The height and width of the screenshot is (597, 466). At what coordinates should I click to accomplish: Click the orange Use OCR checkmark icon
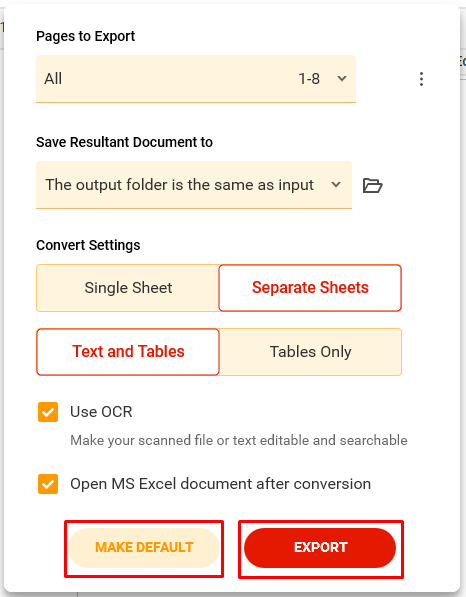48,412
